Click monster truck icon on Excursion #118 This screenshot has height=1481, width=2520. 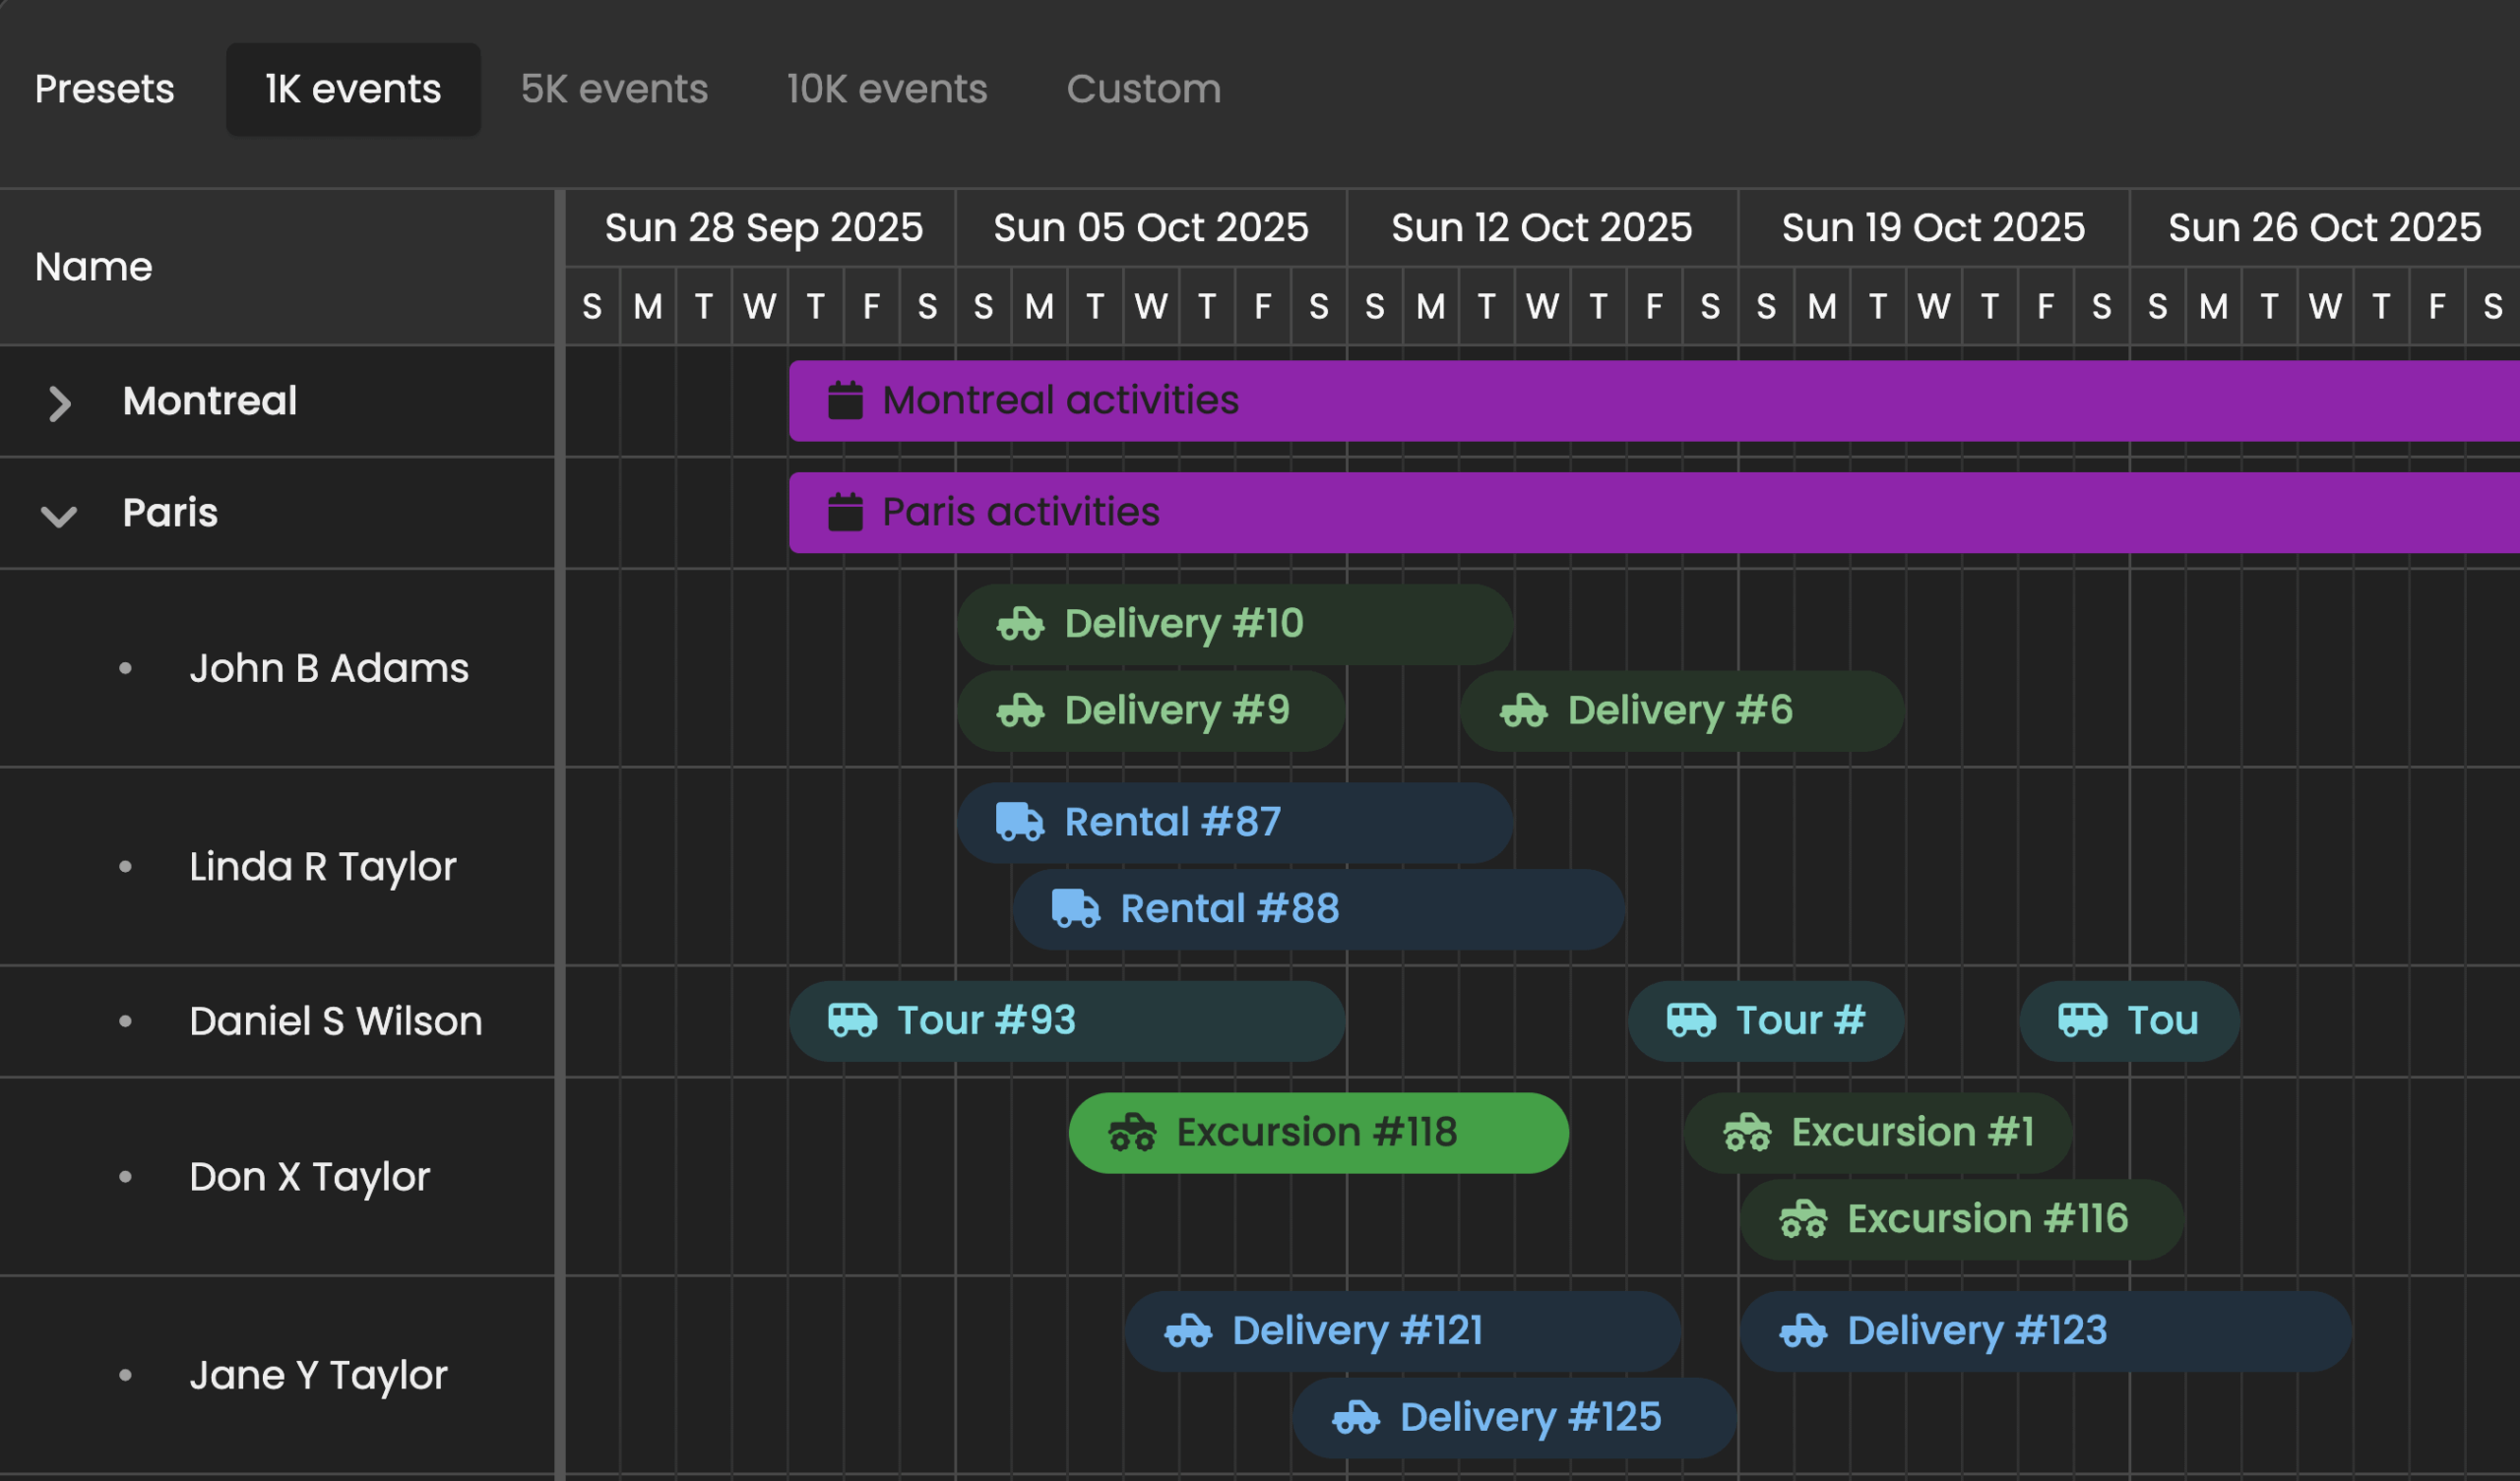pos(1132,1133)
